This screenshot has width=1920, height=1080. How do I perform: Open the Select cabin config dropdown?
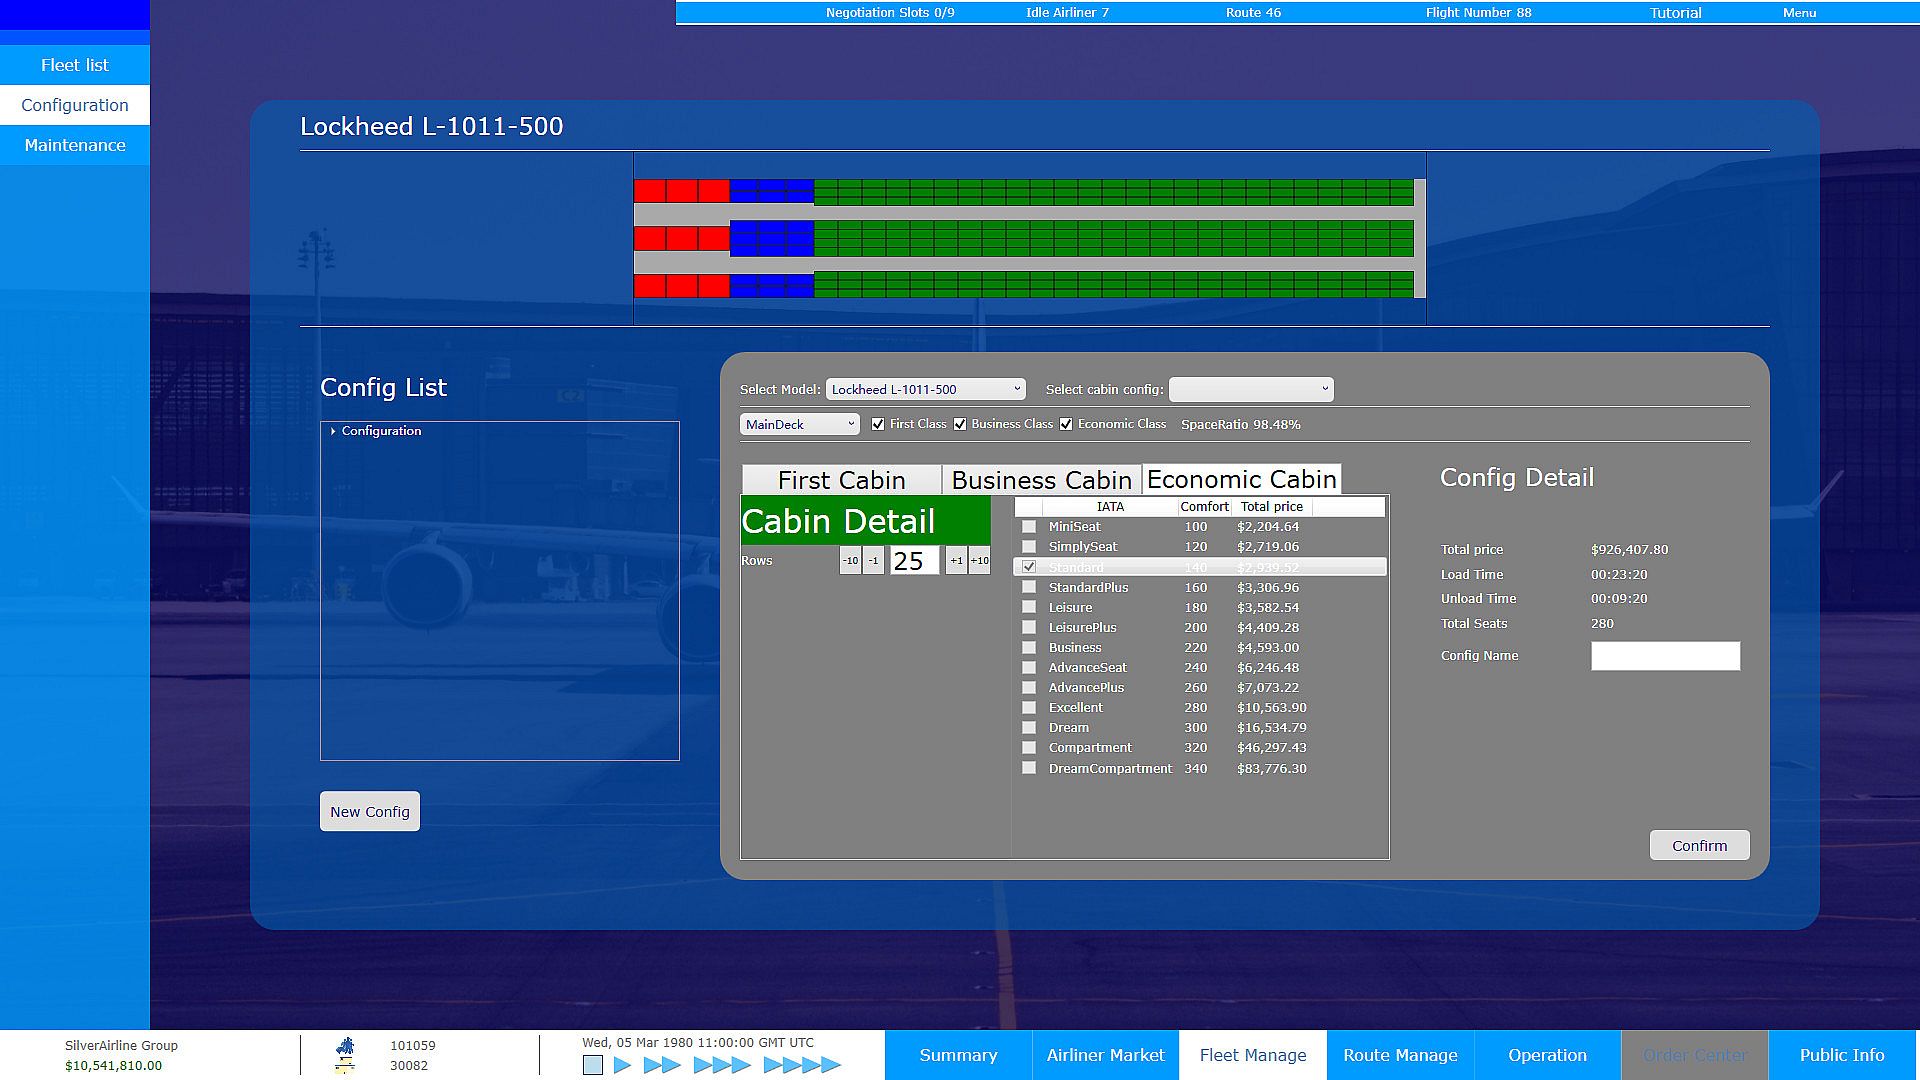[x=1251, y=390]
